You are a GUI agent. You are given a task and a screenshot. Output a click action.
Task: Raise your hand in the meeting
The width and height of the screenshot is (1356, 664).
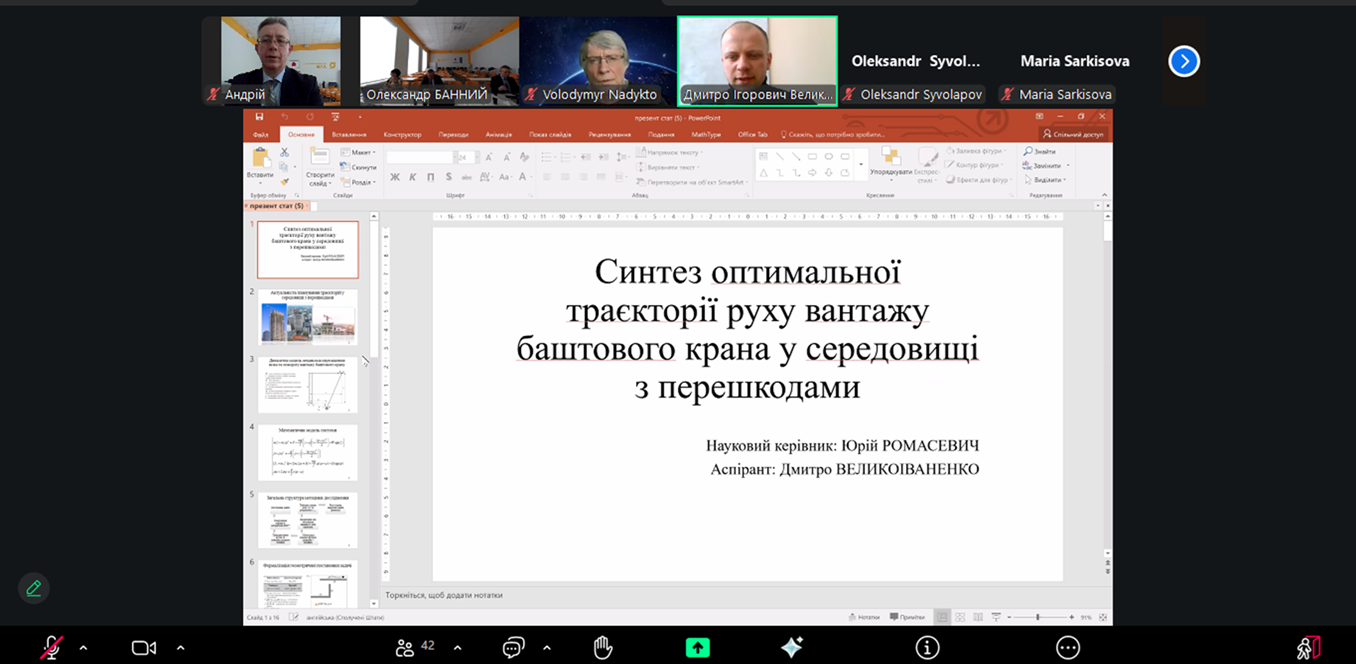click(x=602, y=648)
